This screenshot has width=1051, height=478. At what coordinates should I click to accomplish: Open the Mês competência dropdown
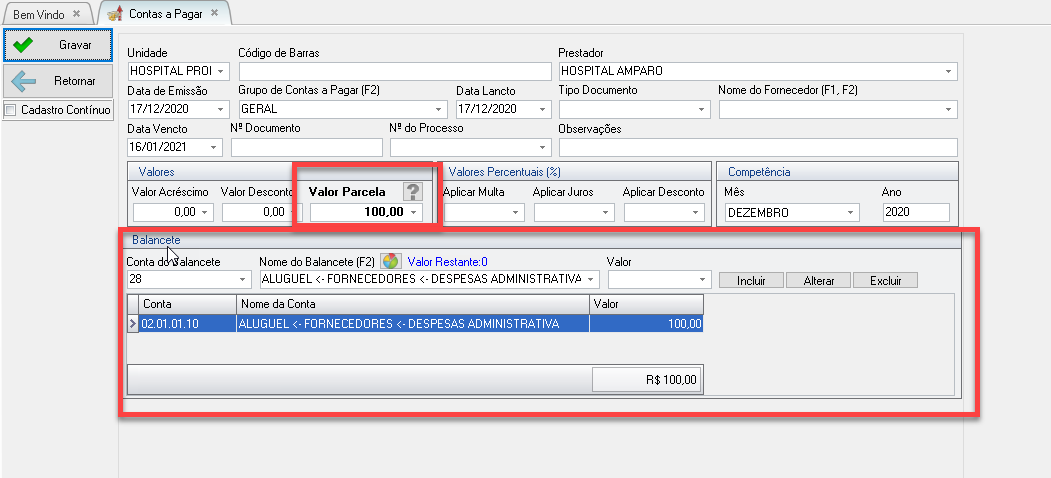[850, 212]
